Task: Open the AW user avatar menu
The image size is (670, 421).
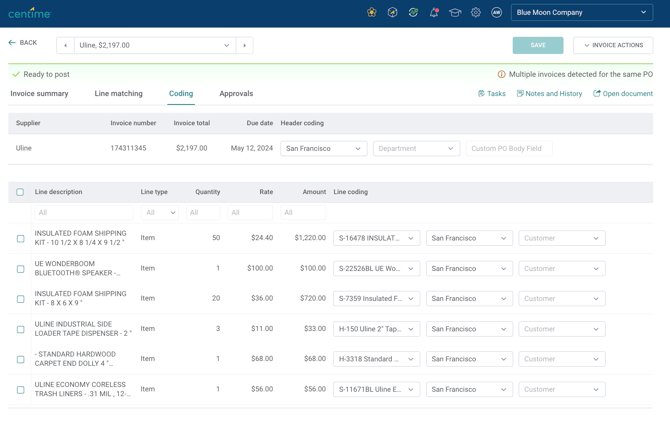Action: point(496,13)
